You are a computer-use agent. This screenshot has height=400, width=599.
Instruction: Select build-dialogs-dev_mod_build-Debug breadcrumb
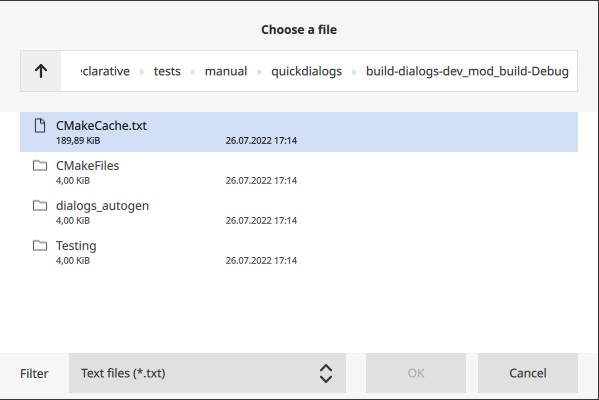pos(467,71)
